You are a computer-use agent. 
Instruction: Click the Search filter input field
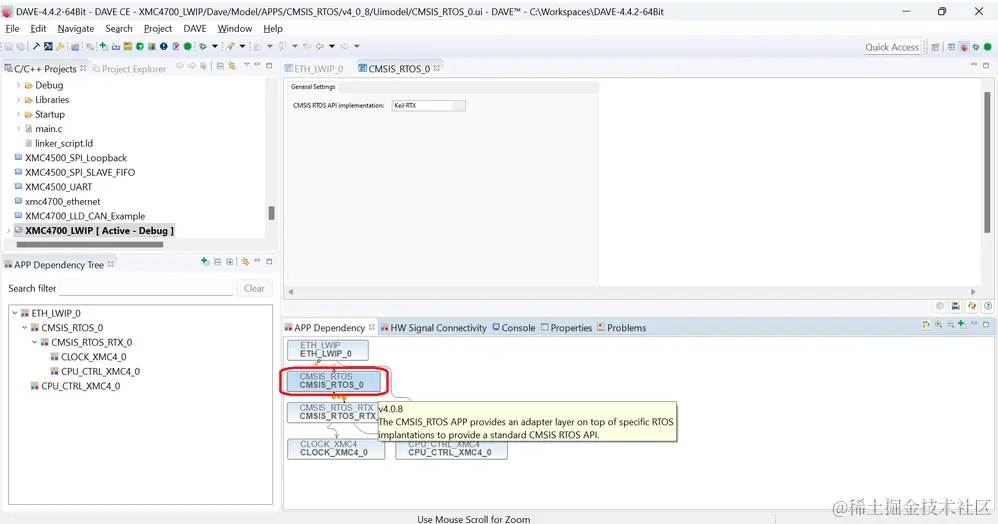click(146, 288)
